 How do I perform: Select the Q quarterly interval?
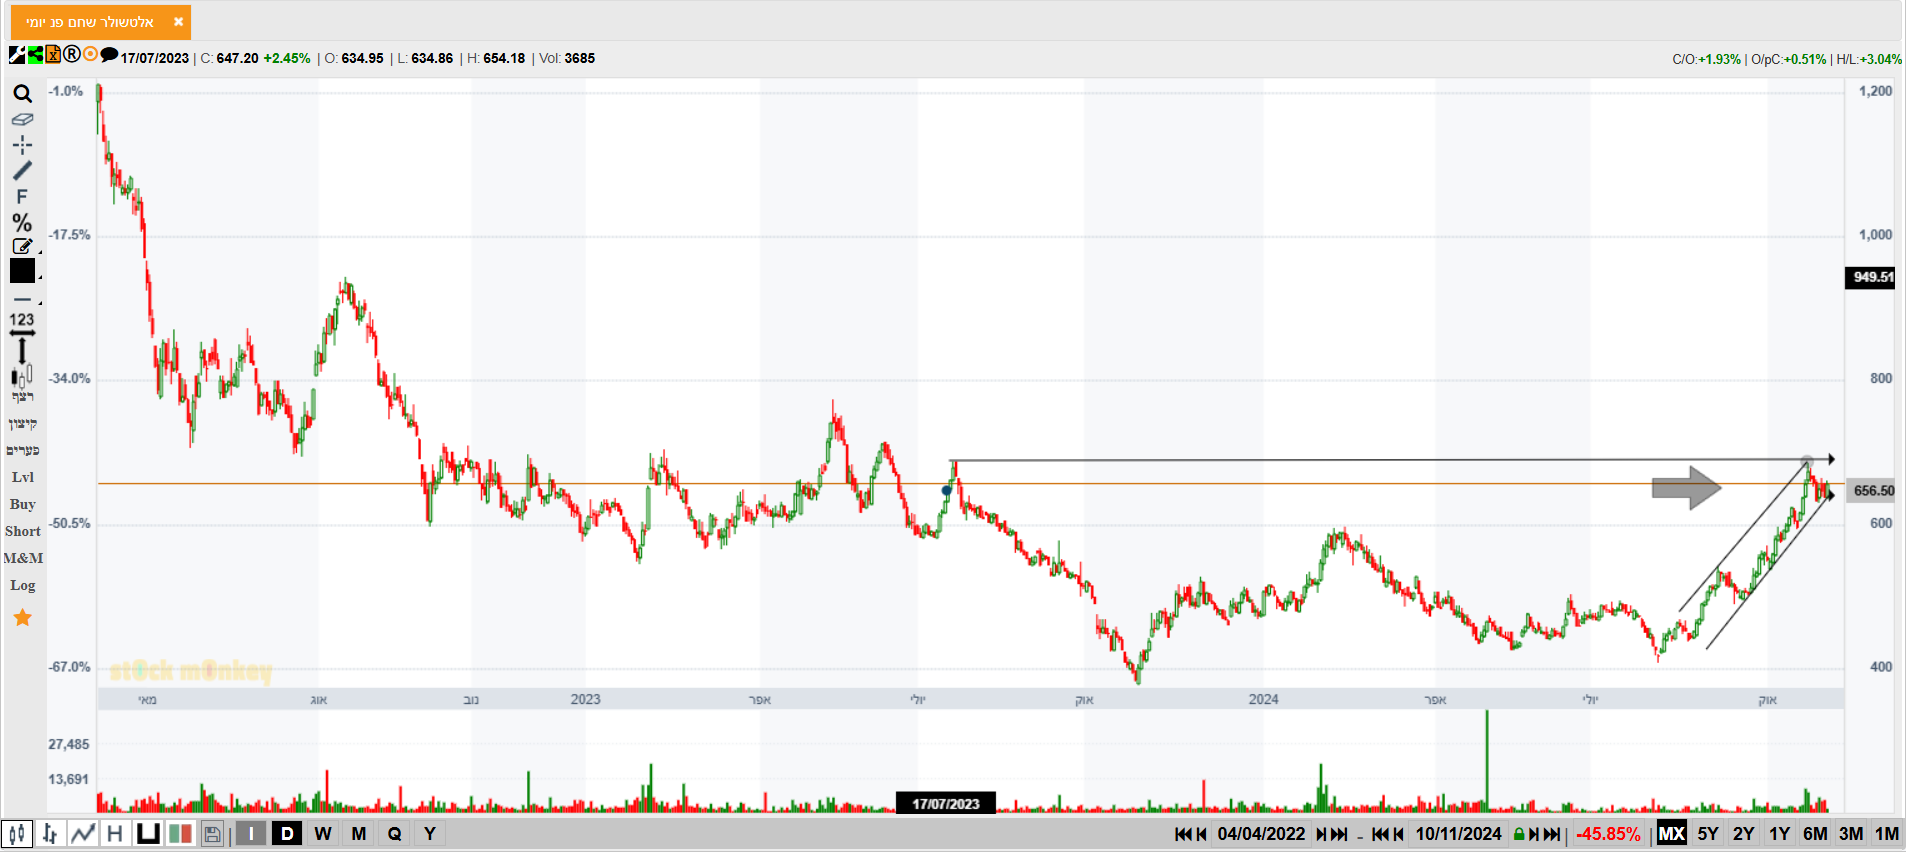tap(395, 833)
